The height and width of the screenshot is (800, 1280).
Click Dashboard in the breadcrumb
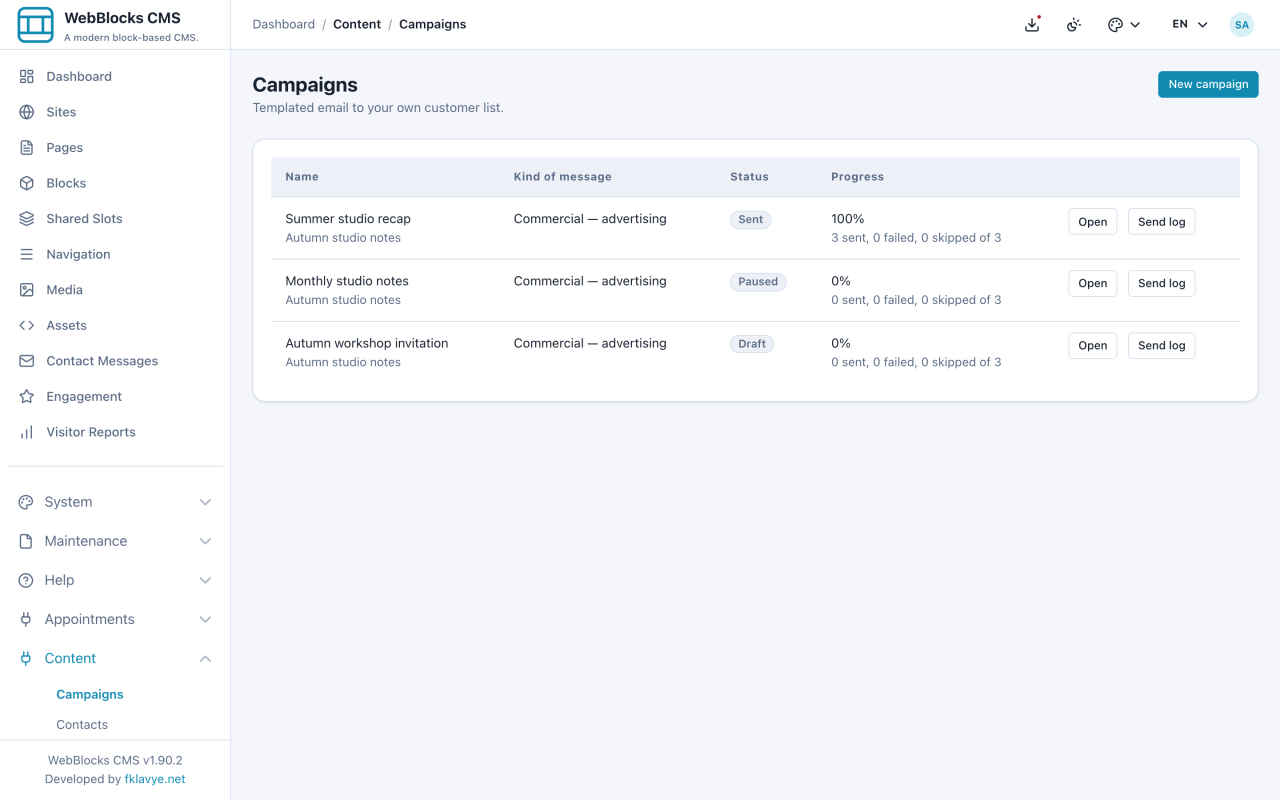283,24
